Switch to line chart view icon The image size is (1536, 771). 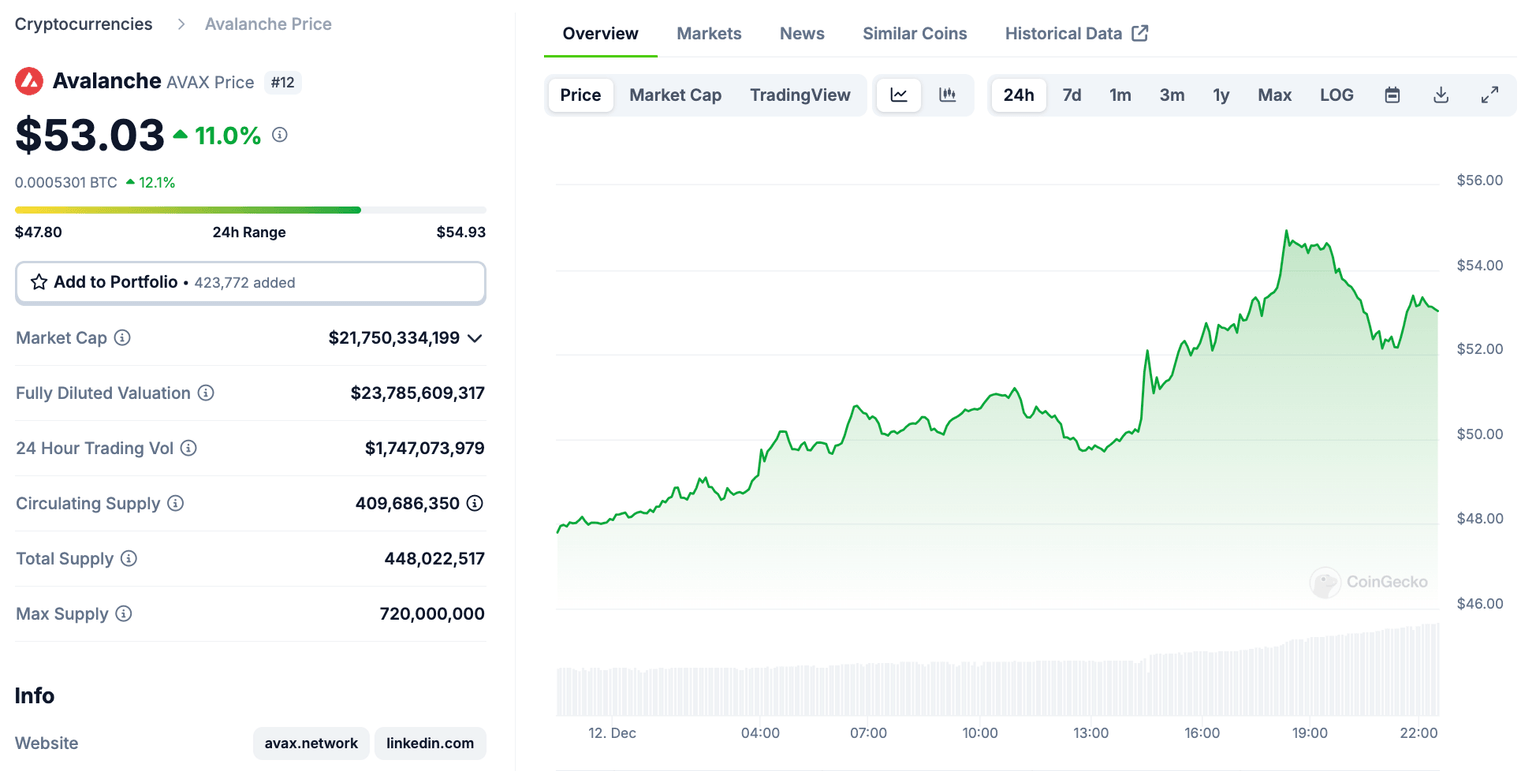click(899, 95)
